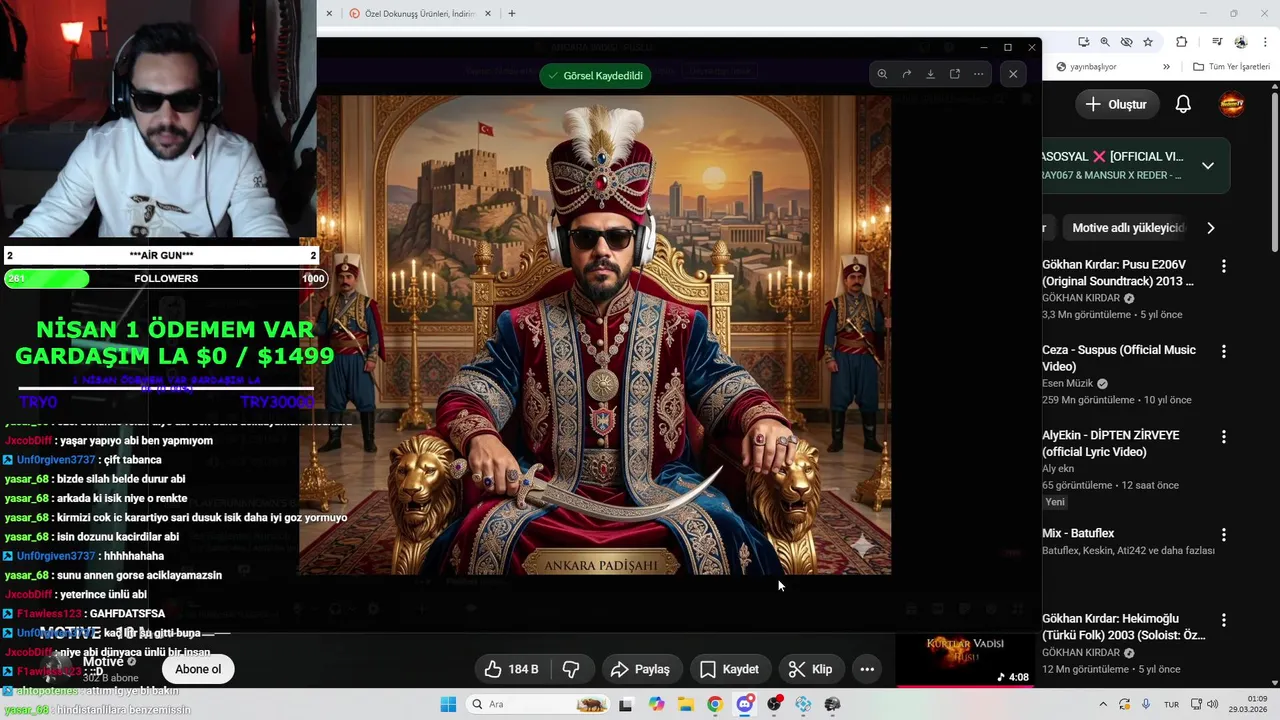Open options for Pusu E206V video

[x=1223, y=266]
